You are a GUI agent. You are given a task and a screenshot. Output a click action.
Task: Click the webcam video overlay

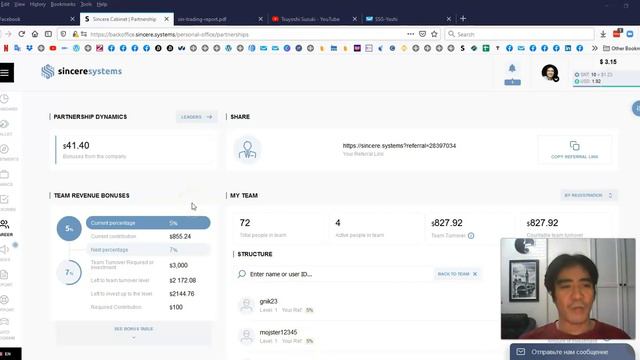pos(568,289)
